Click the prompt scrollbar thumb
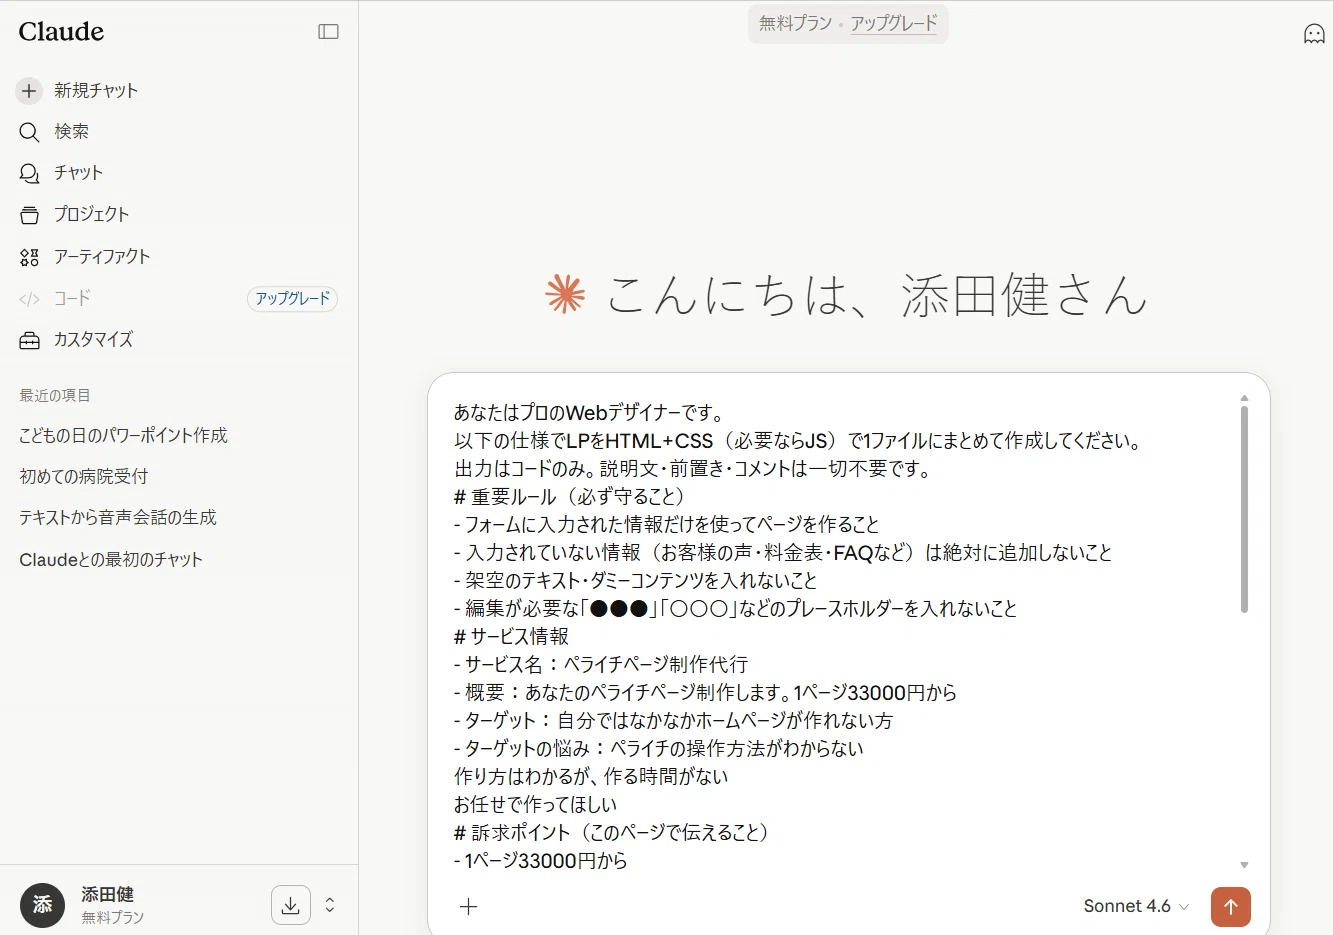The image size is (1333, 935). point(1244,508)
